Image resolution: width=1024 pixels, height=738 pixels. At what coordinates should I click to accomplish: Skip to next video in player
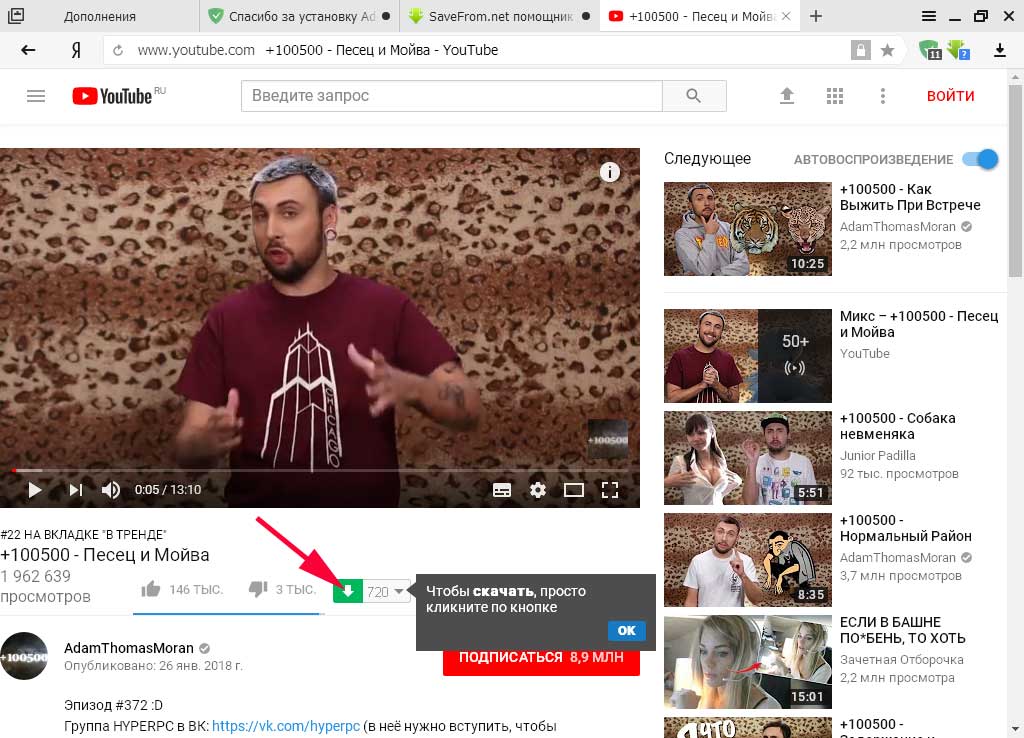(x=76, y=490)
